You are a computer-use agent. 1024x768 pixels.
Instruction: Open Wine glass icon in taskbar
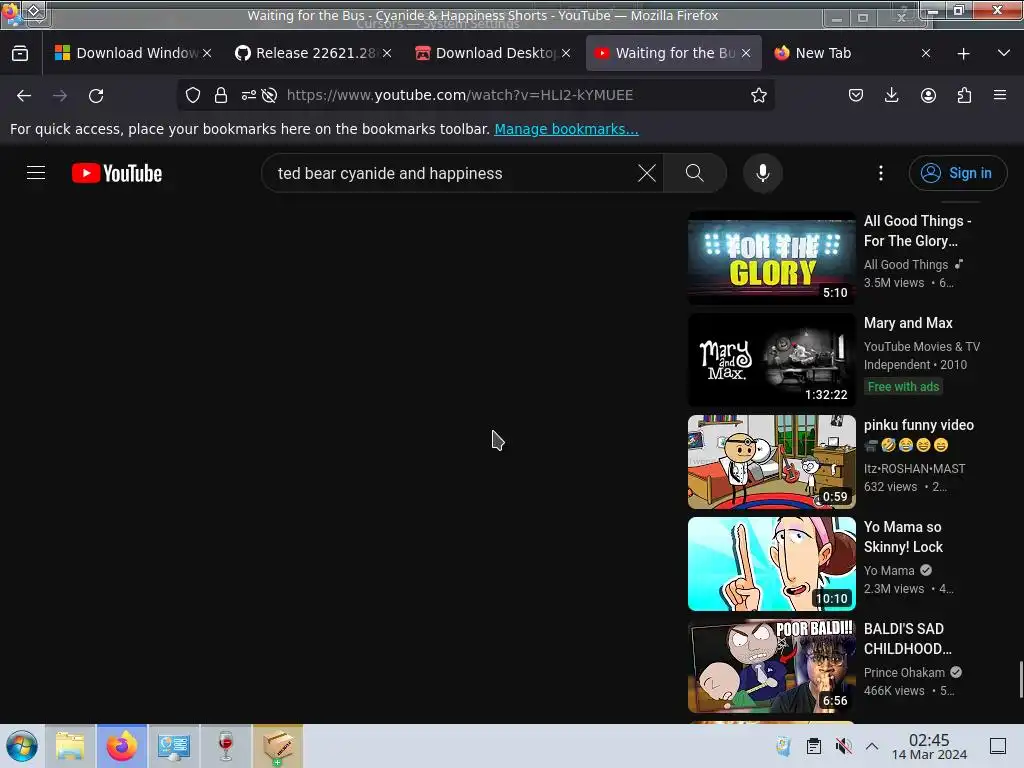pyautogui.click(x=225, y=746)
